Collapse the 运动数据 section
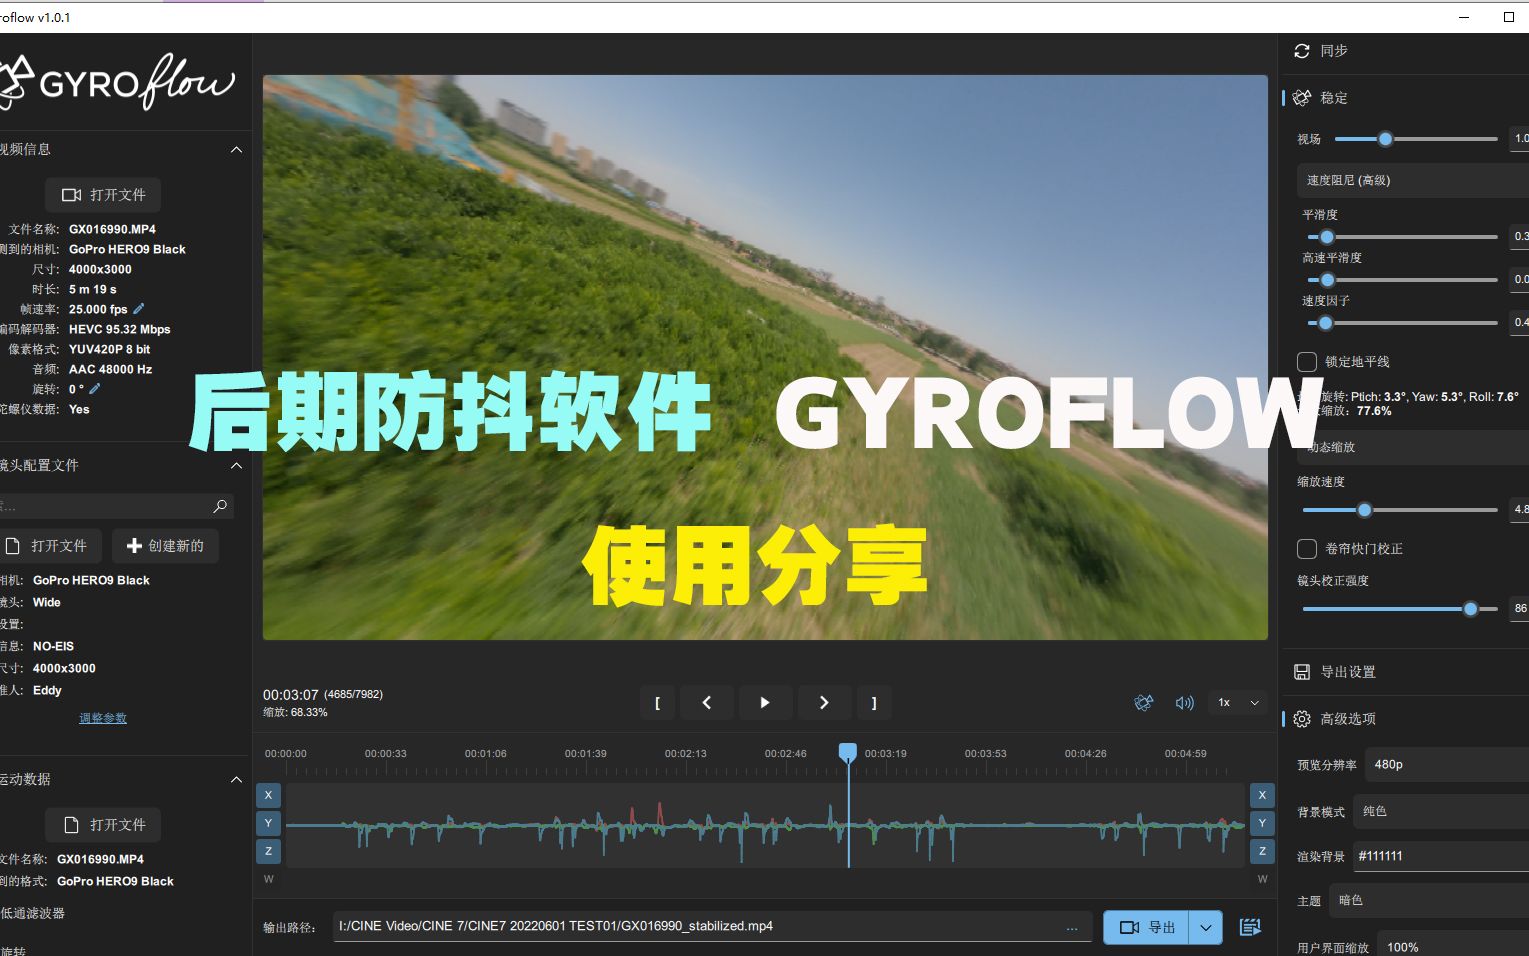1529x956 pixels. (236, 780)
